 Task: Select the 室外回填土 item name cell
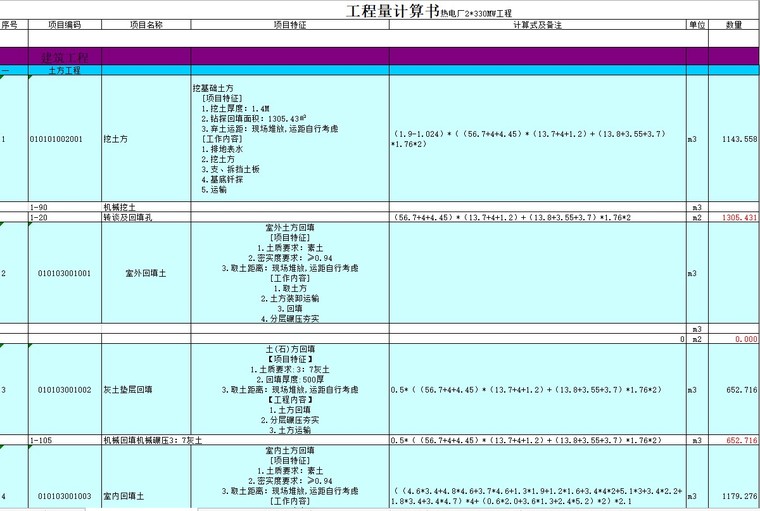146,273
